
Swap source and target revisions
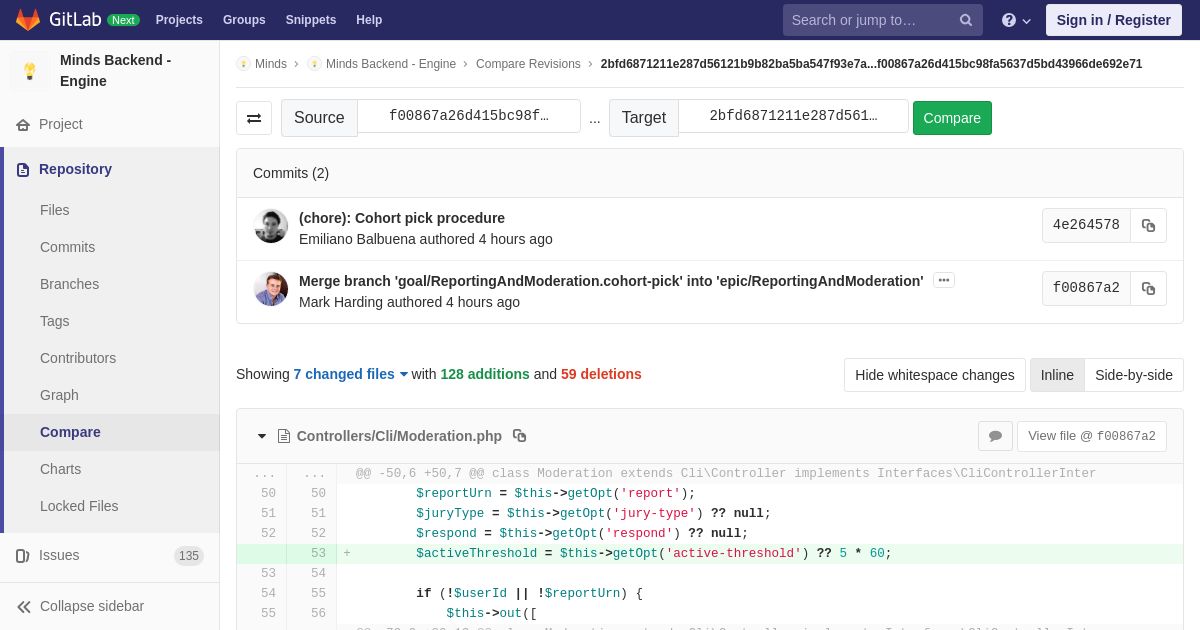[x=254, y=118]
